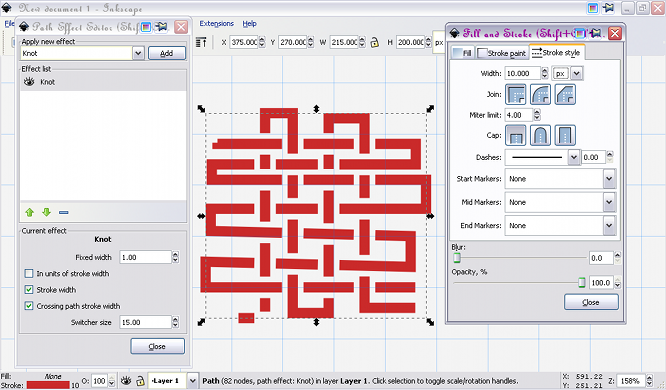
Task: Open the Apply new effect dropdown
Action: coord(138,53)
